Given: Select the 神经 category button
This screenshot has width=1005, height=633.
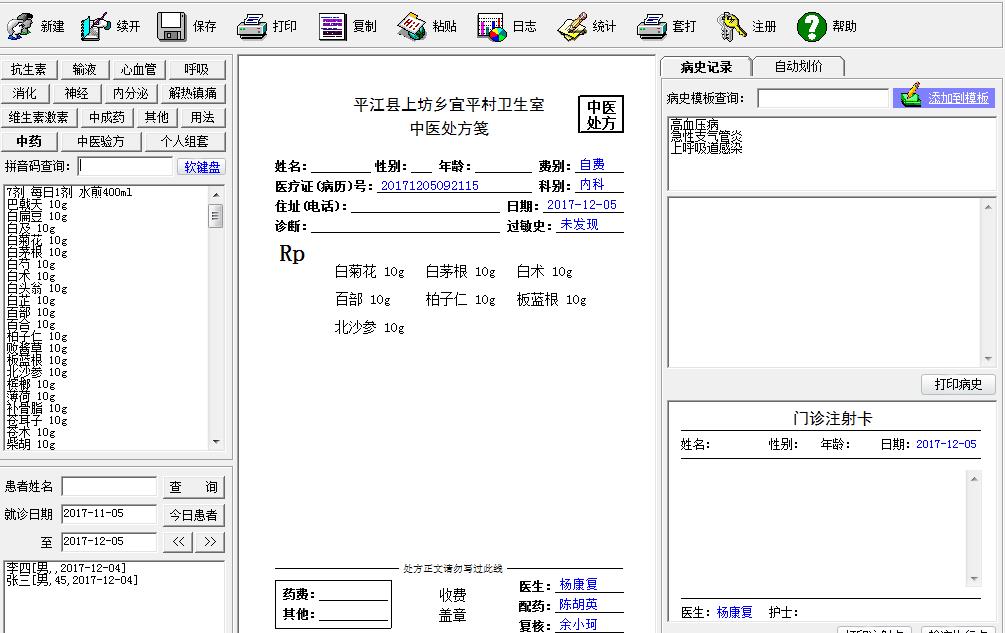Looking at the screenshot, I should (76, 93).
